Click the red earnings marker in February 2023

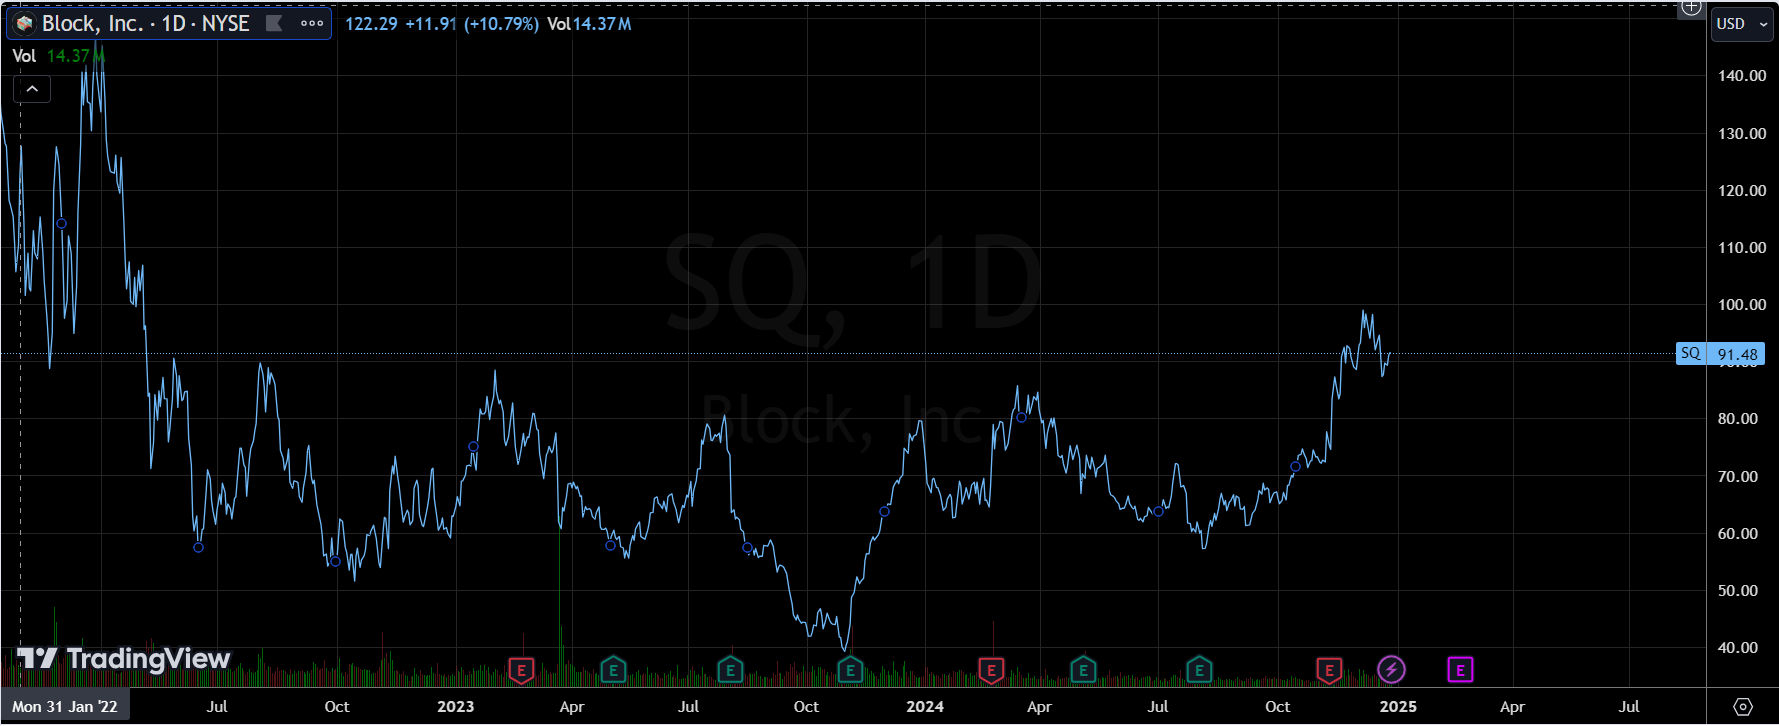pyautogui.click(x=521, y=670)
